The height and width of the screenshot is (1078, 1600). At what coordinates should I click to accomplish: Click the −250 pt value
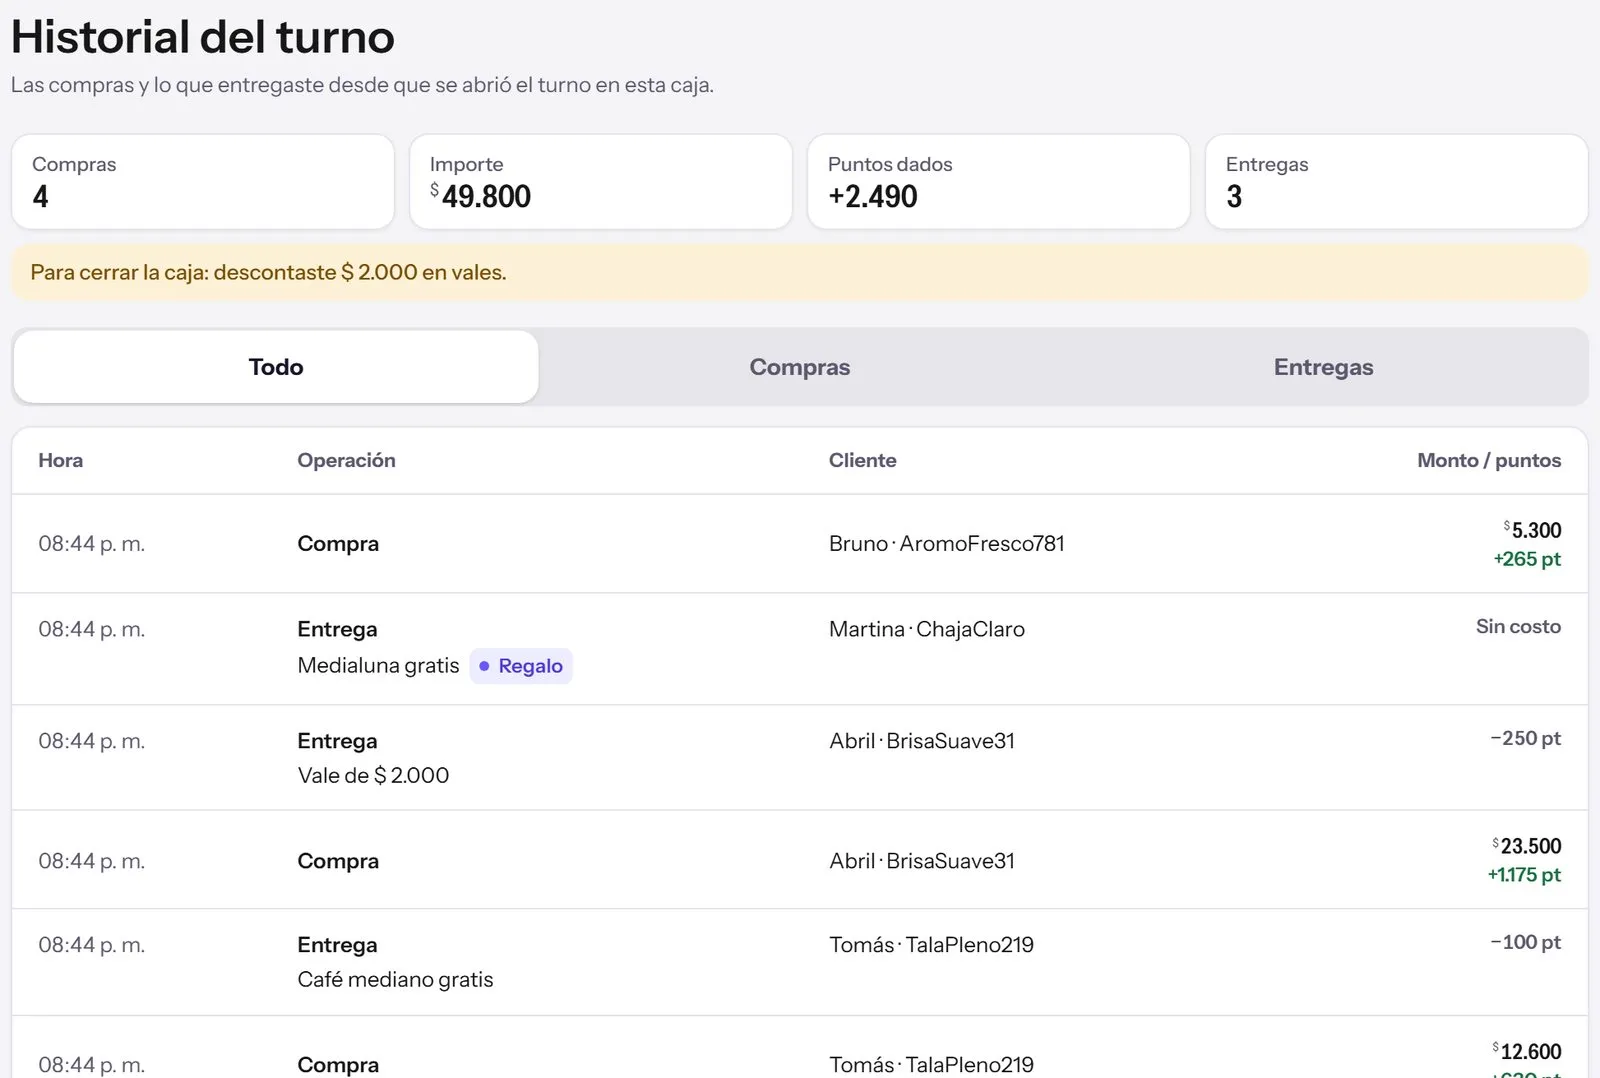click(x=1525, y=738)
